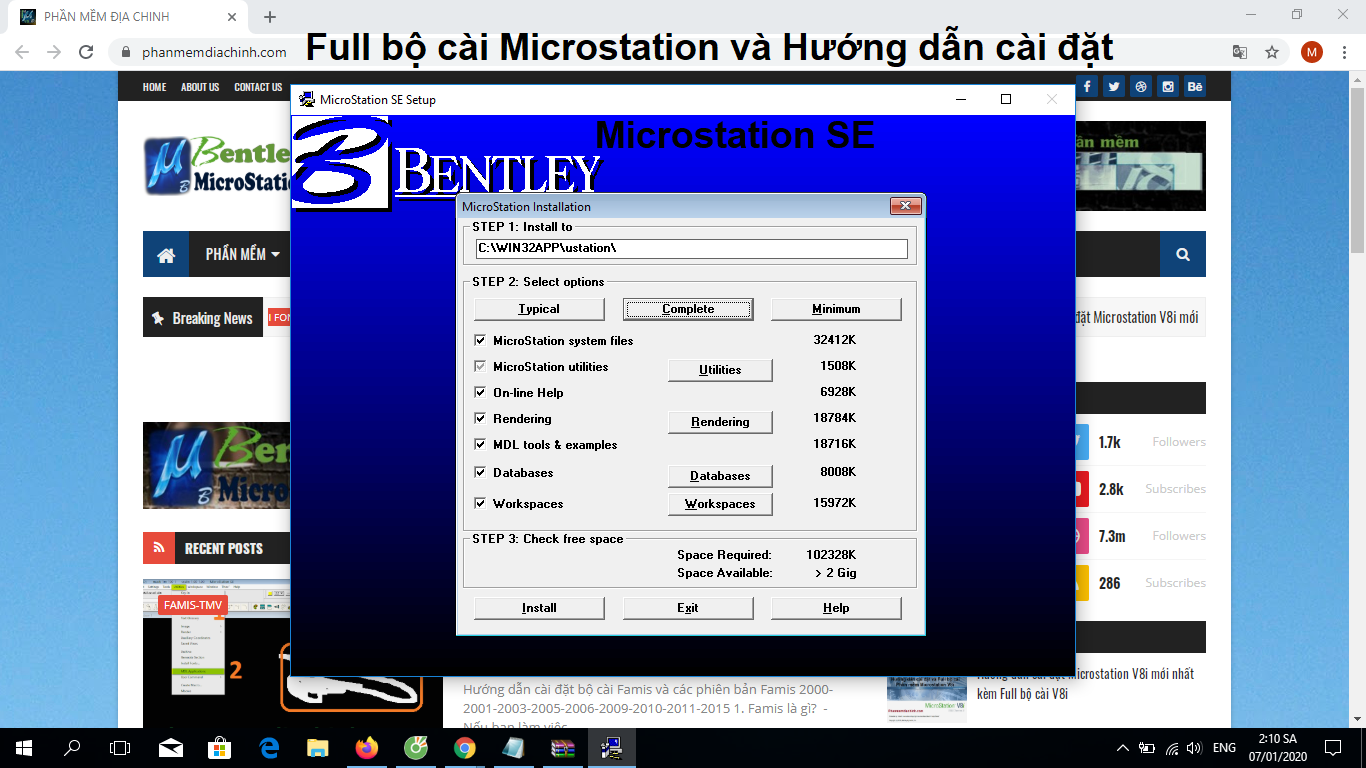This screenshot has height=768, width=1366.
Task: Open the Facebook page icon
Action: [x=1086, y=86]
